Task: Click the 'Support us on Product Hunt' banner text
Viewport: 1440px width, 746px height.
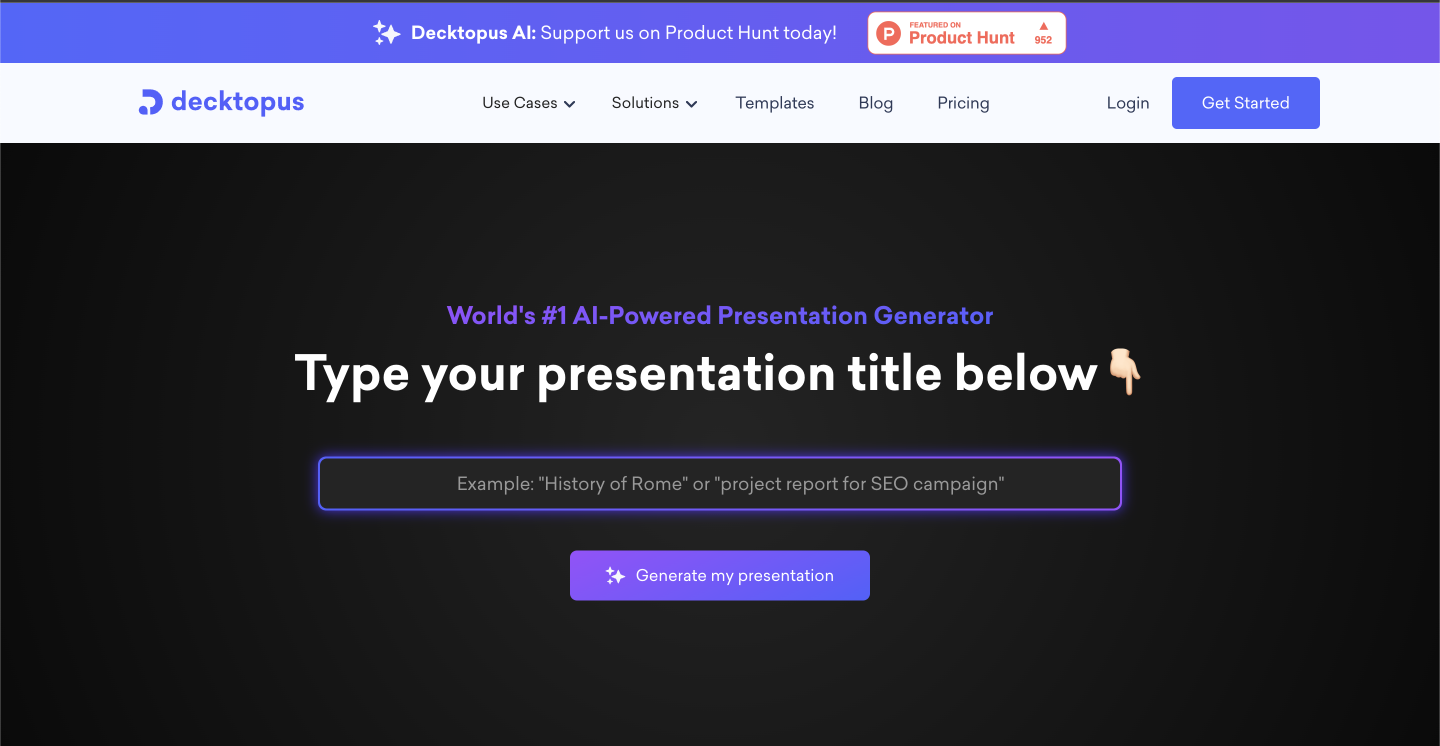Action: click(x=688, y=33)
